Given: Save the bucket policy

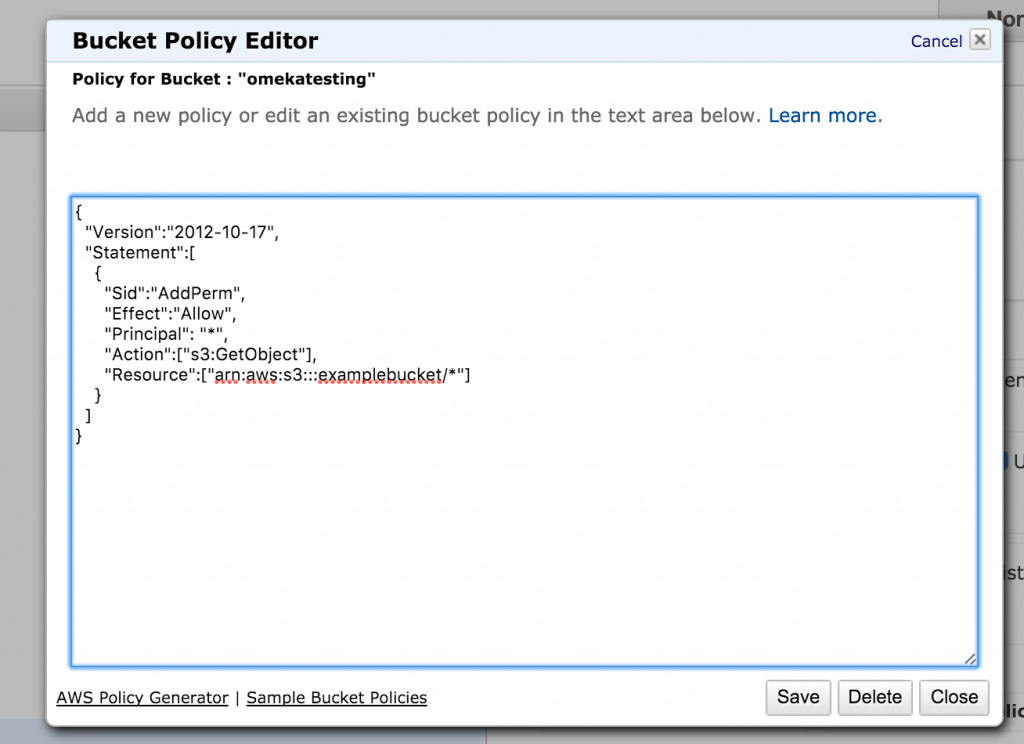Looking at the screenshot, I should click(x=798, y=697).
